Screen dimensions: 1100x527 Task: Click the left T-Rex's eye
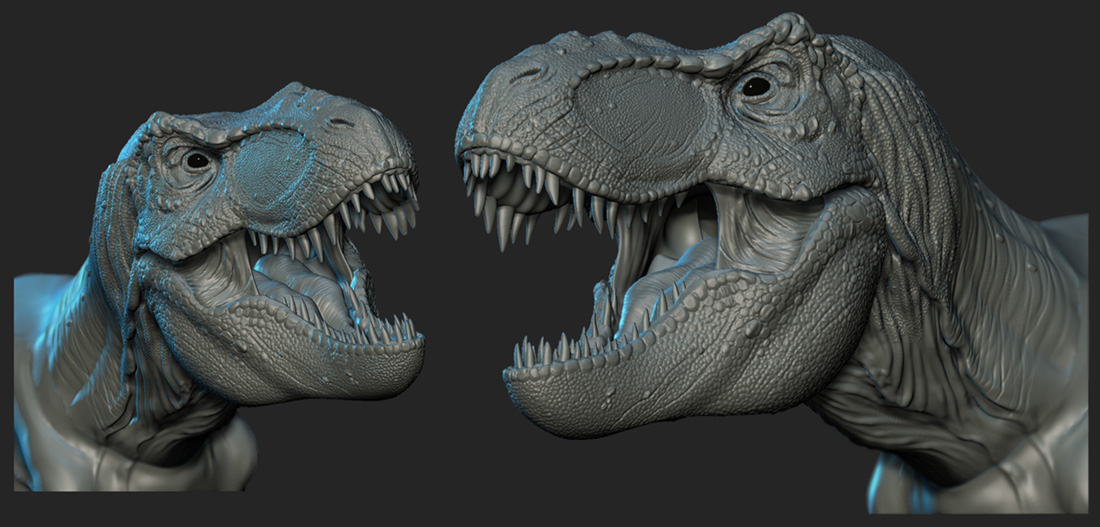[x=198, y=159]
